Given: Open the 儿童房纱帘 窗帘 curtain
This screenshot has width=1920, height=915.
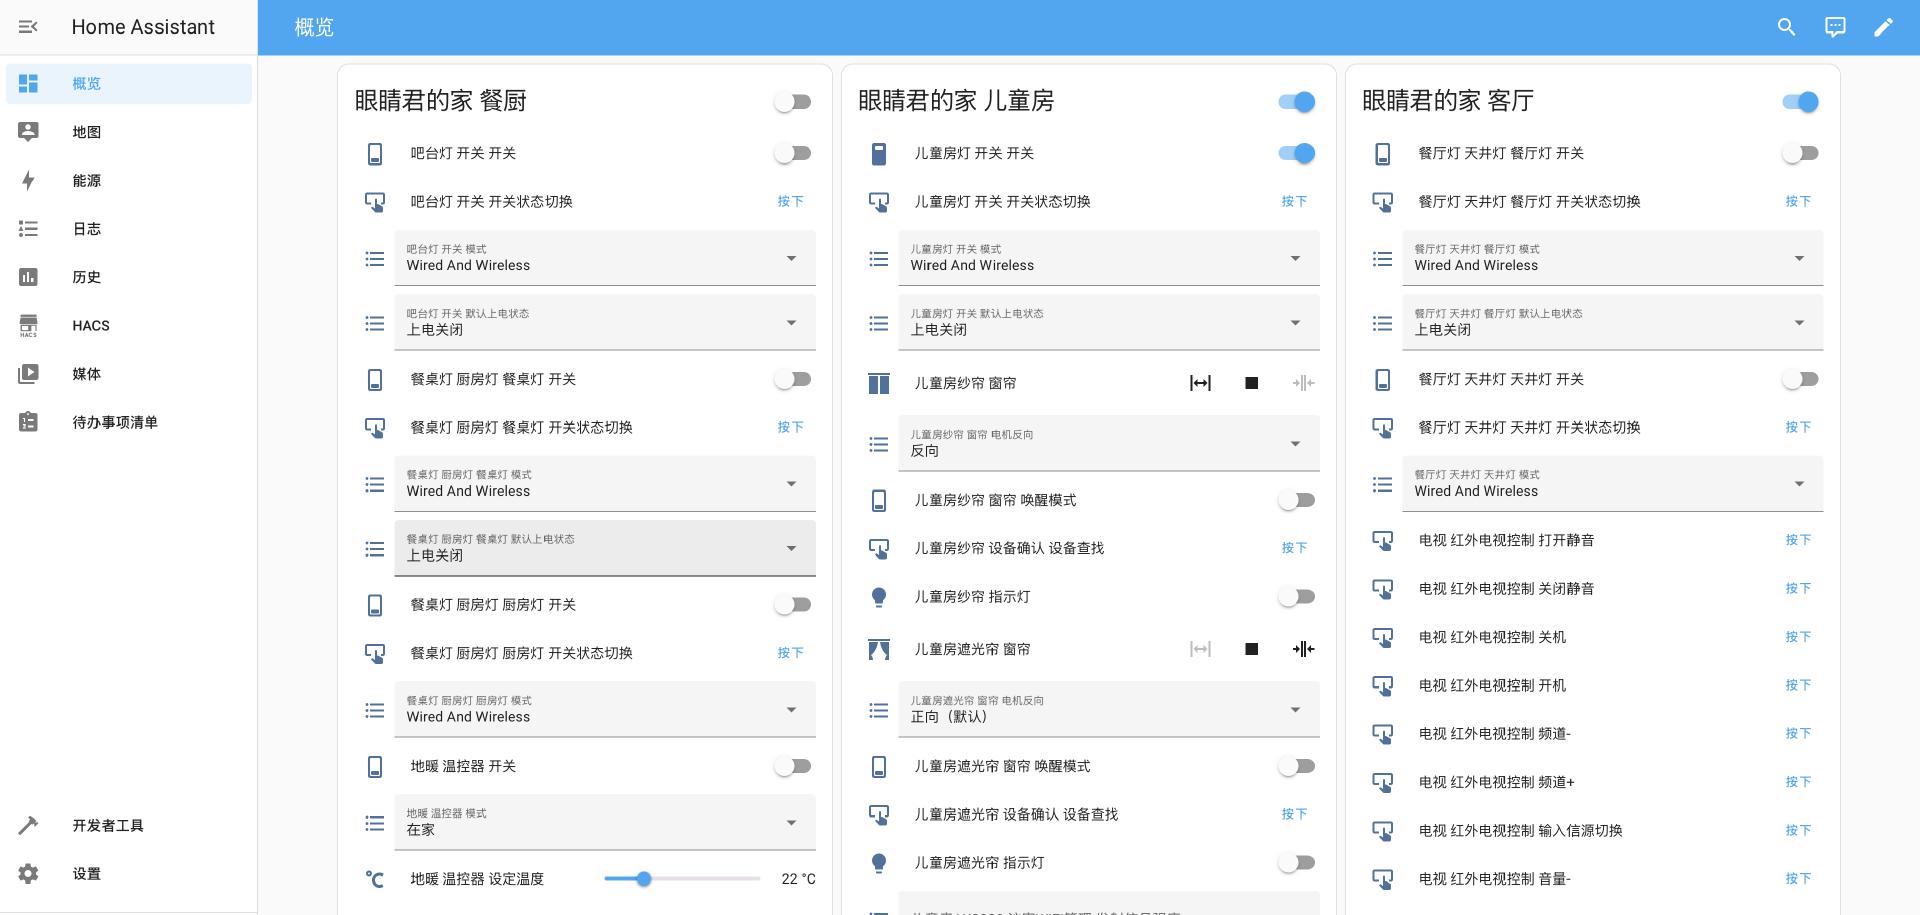Looking at the screenshot, I should point(1200,383).
